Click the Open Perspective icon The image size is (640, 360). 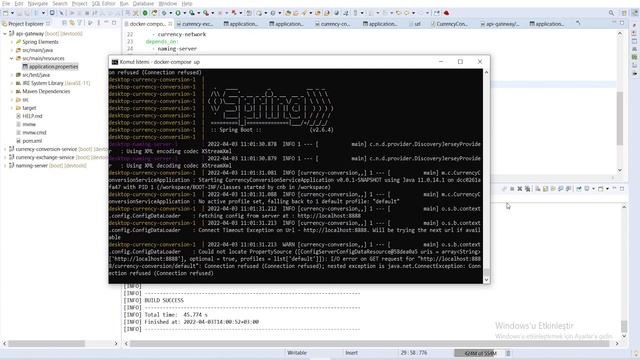(624, 13)
